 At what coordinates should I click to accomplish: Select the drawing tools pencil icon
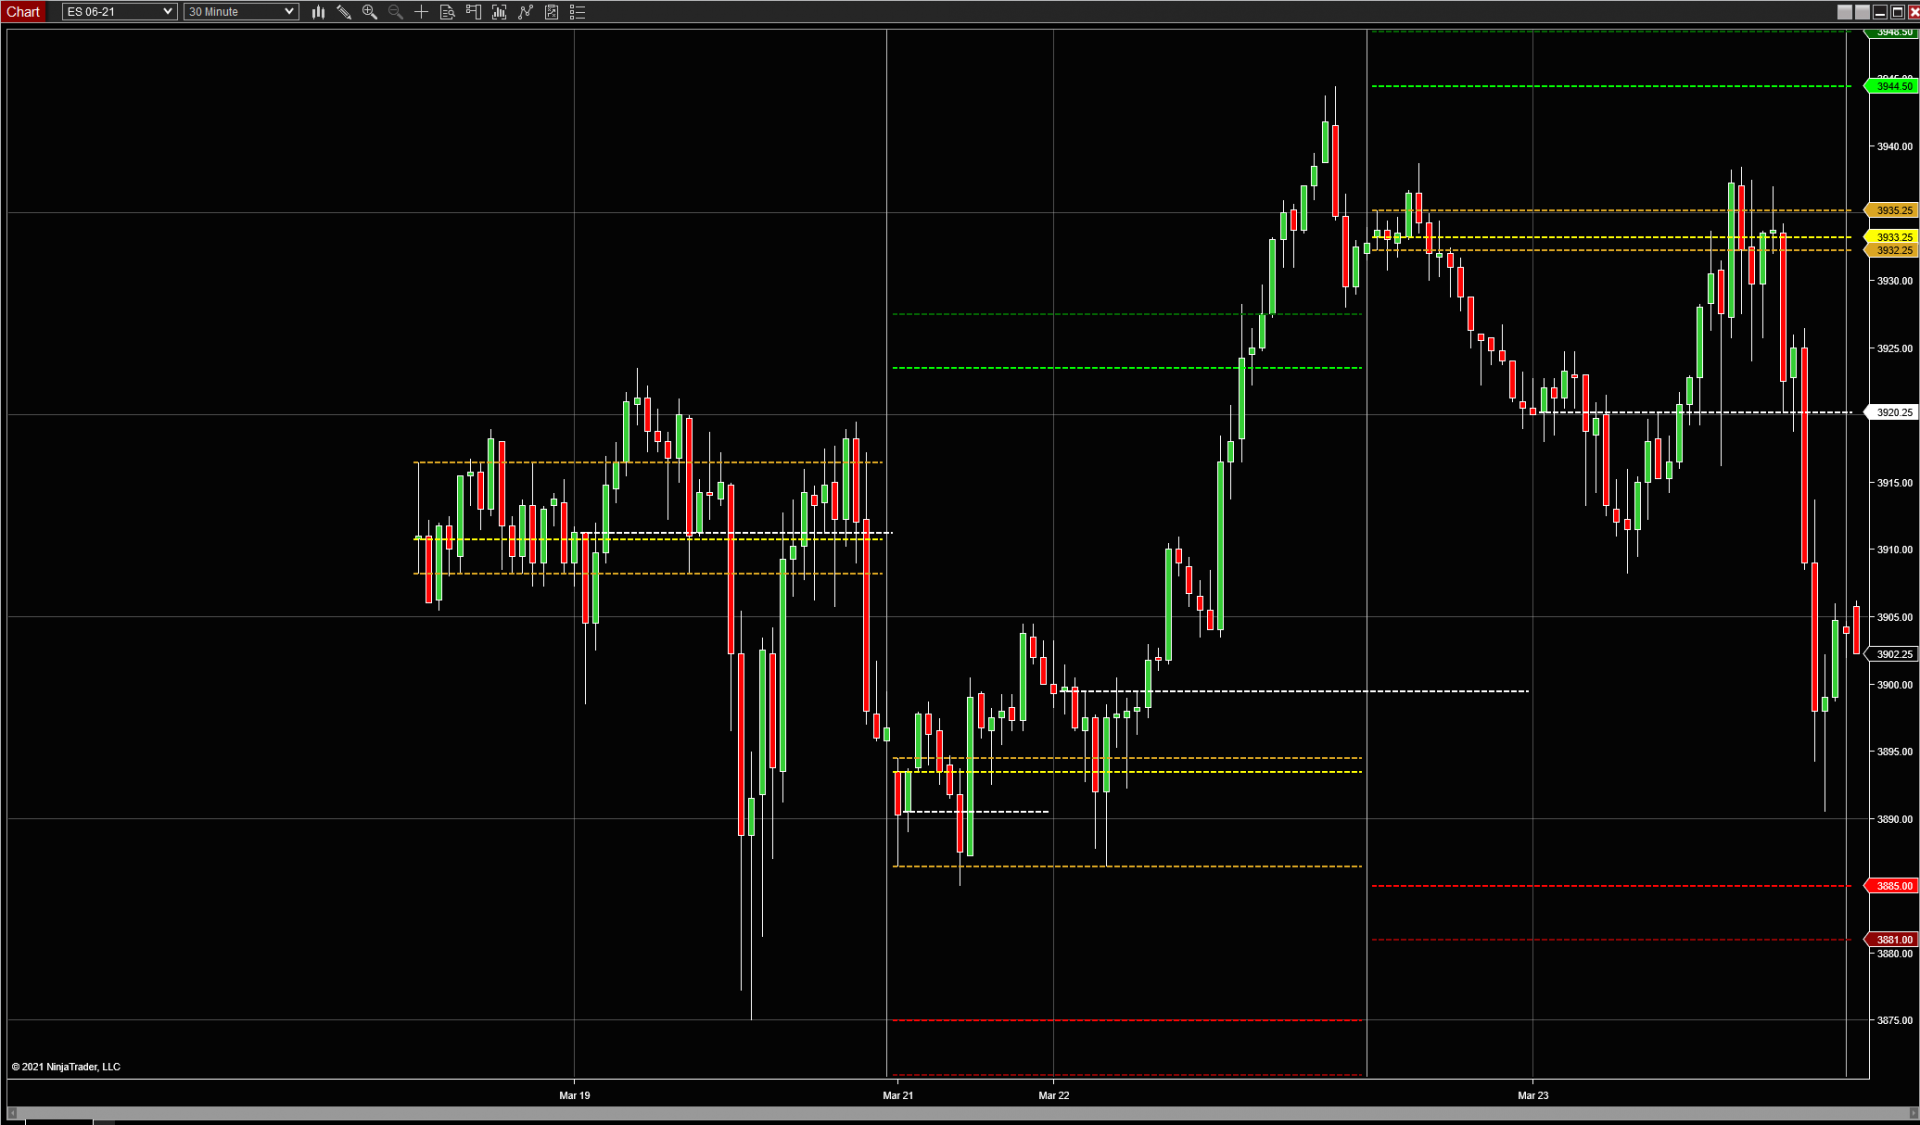344,12
